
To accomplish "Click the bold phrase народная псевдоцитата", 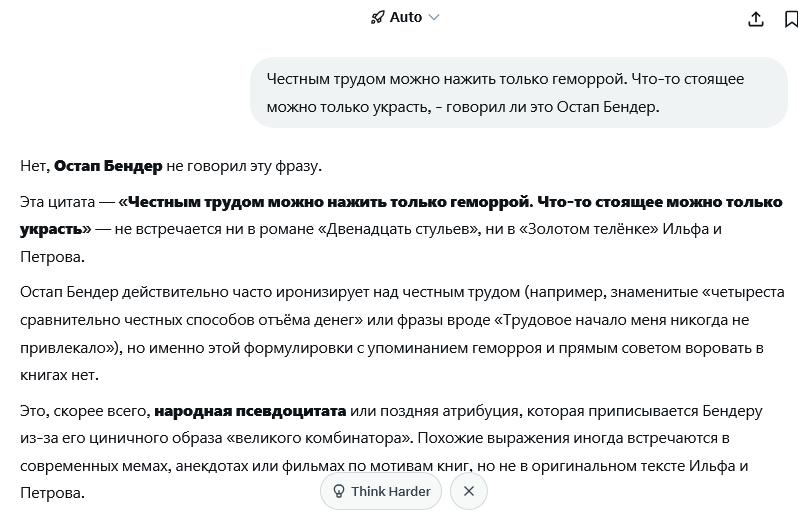I will [x=250, y=411].
